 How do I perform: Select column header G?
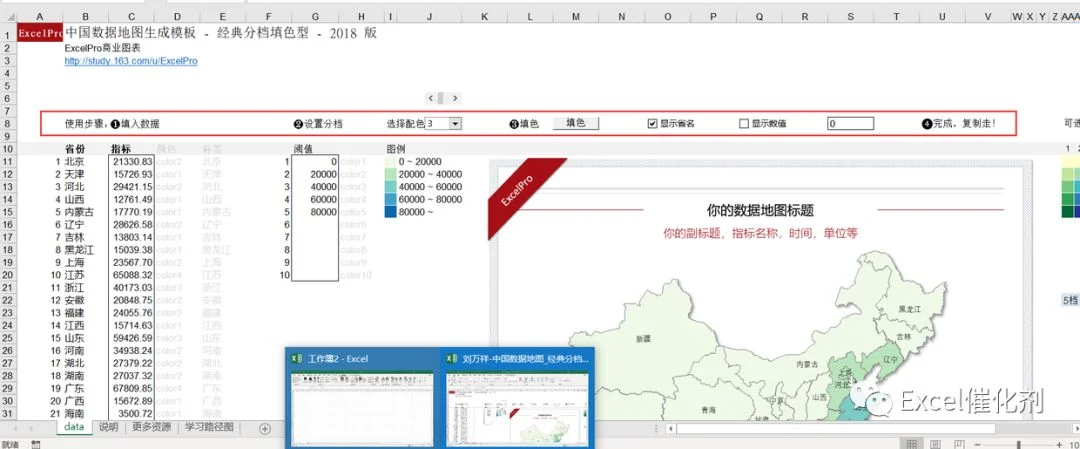coord(315,16)
